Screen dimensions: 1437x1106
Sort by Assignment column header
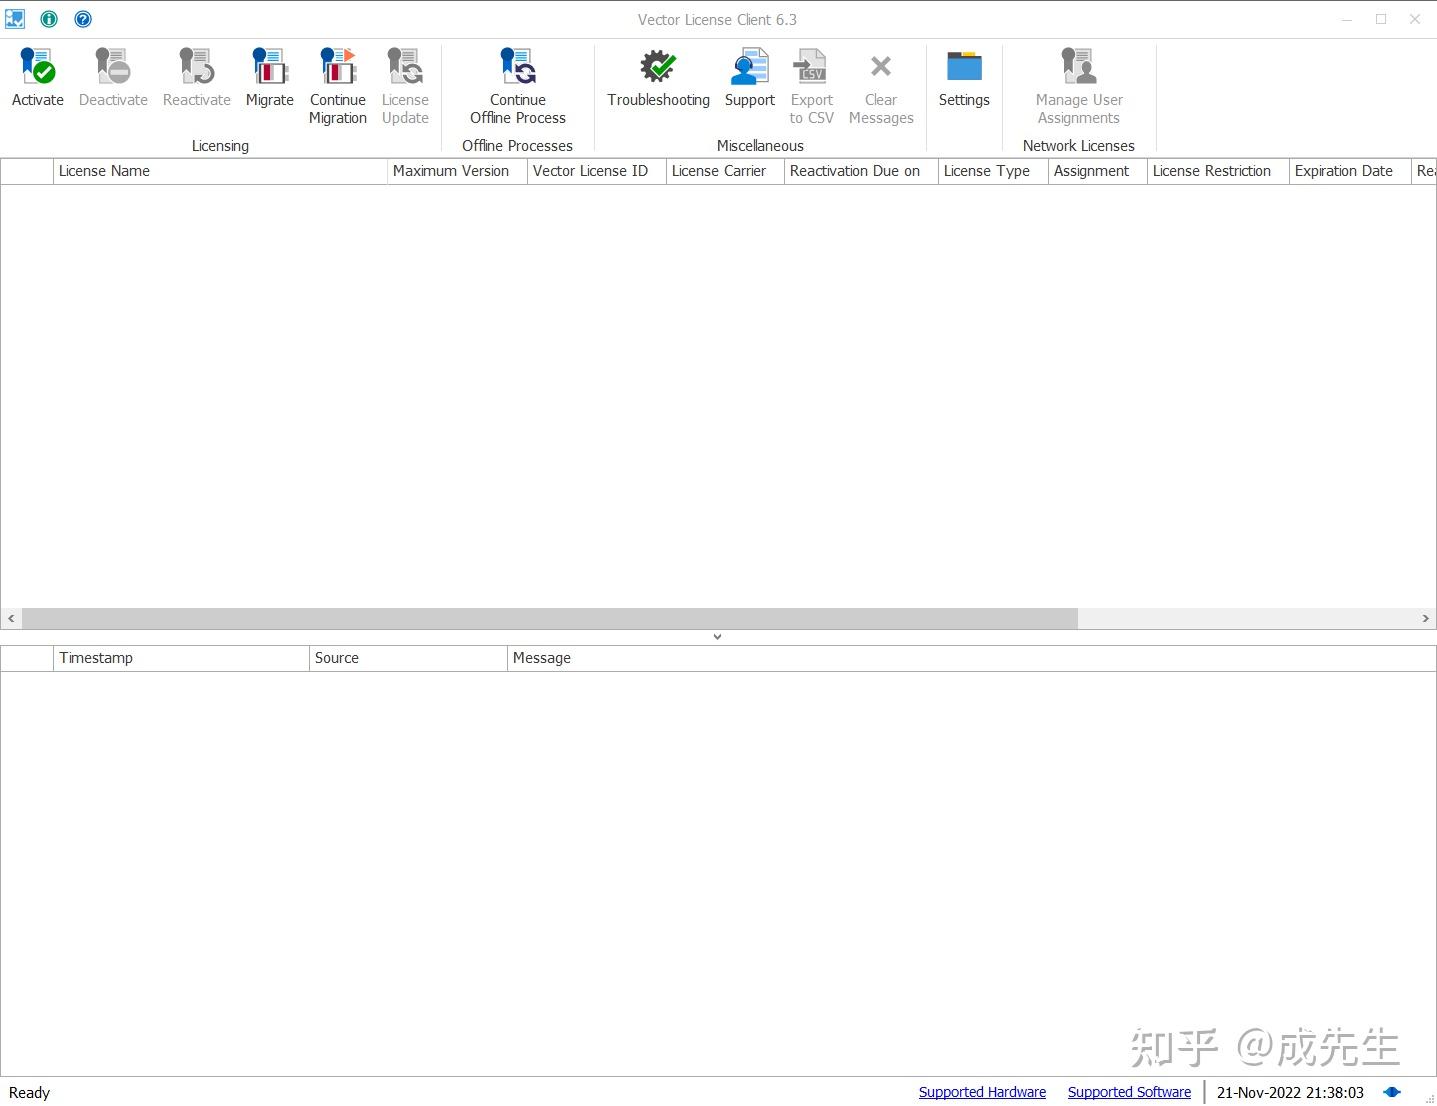coord(1097,171)
